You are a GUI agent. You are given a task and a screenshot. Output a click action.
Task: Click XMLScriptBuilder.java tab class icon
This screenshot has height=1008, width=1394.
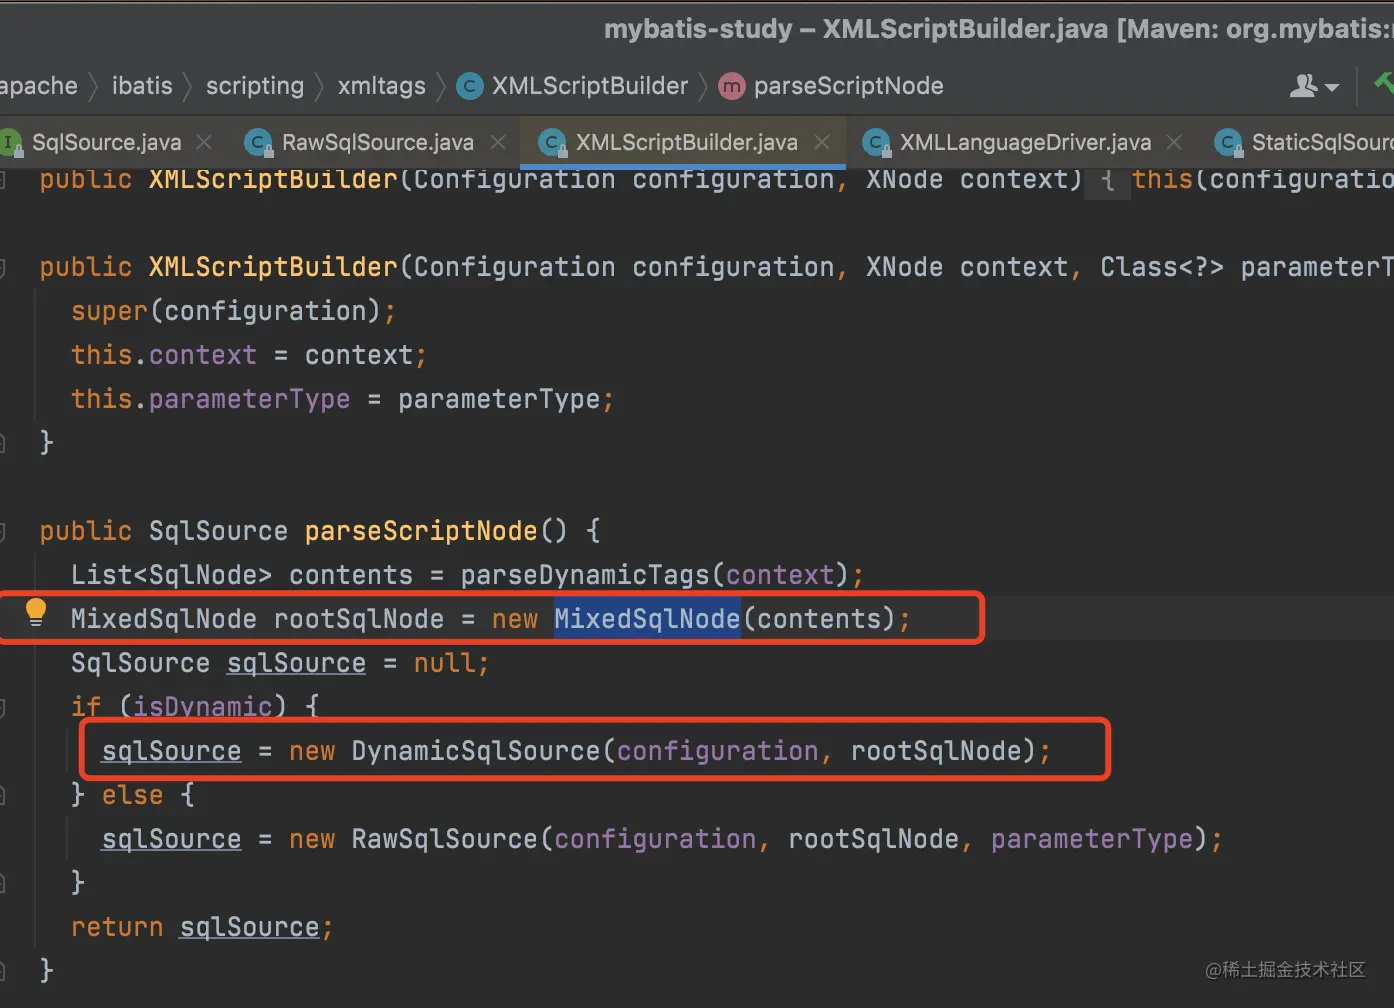(553, 143)
